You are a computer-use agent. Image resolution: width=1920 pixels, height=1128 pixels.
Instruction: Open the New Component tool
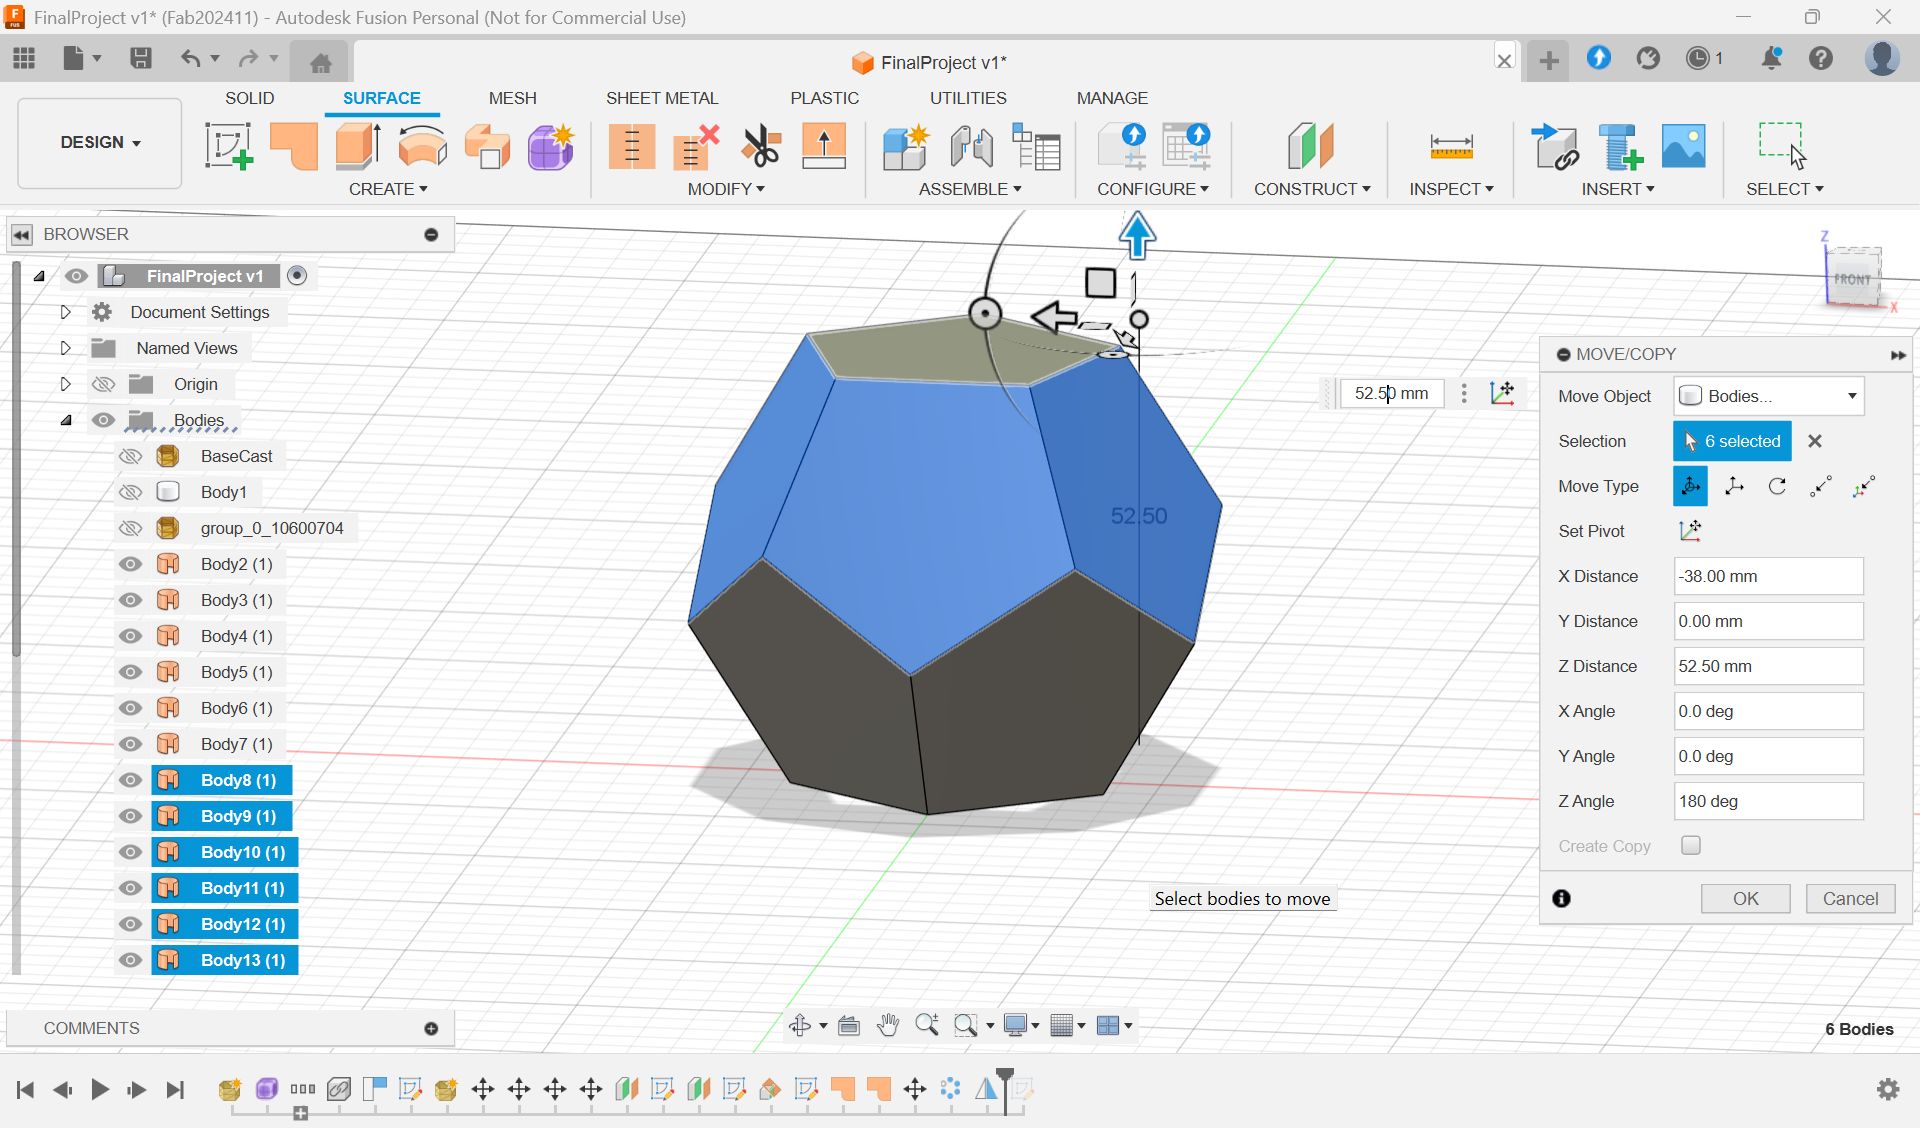[x=906, y=146]
